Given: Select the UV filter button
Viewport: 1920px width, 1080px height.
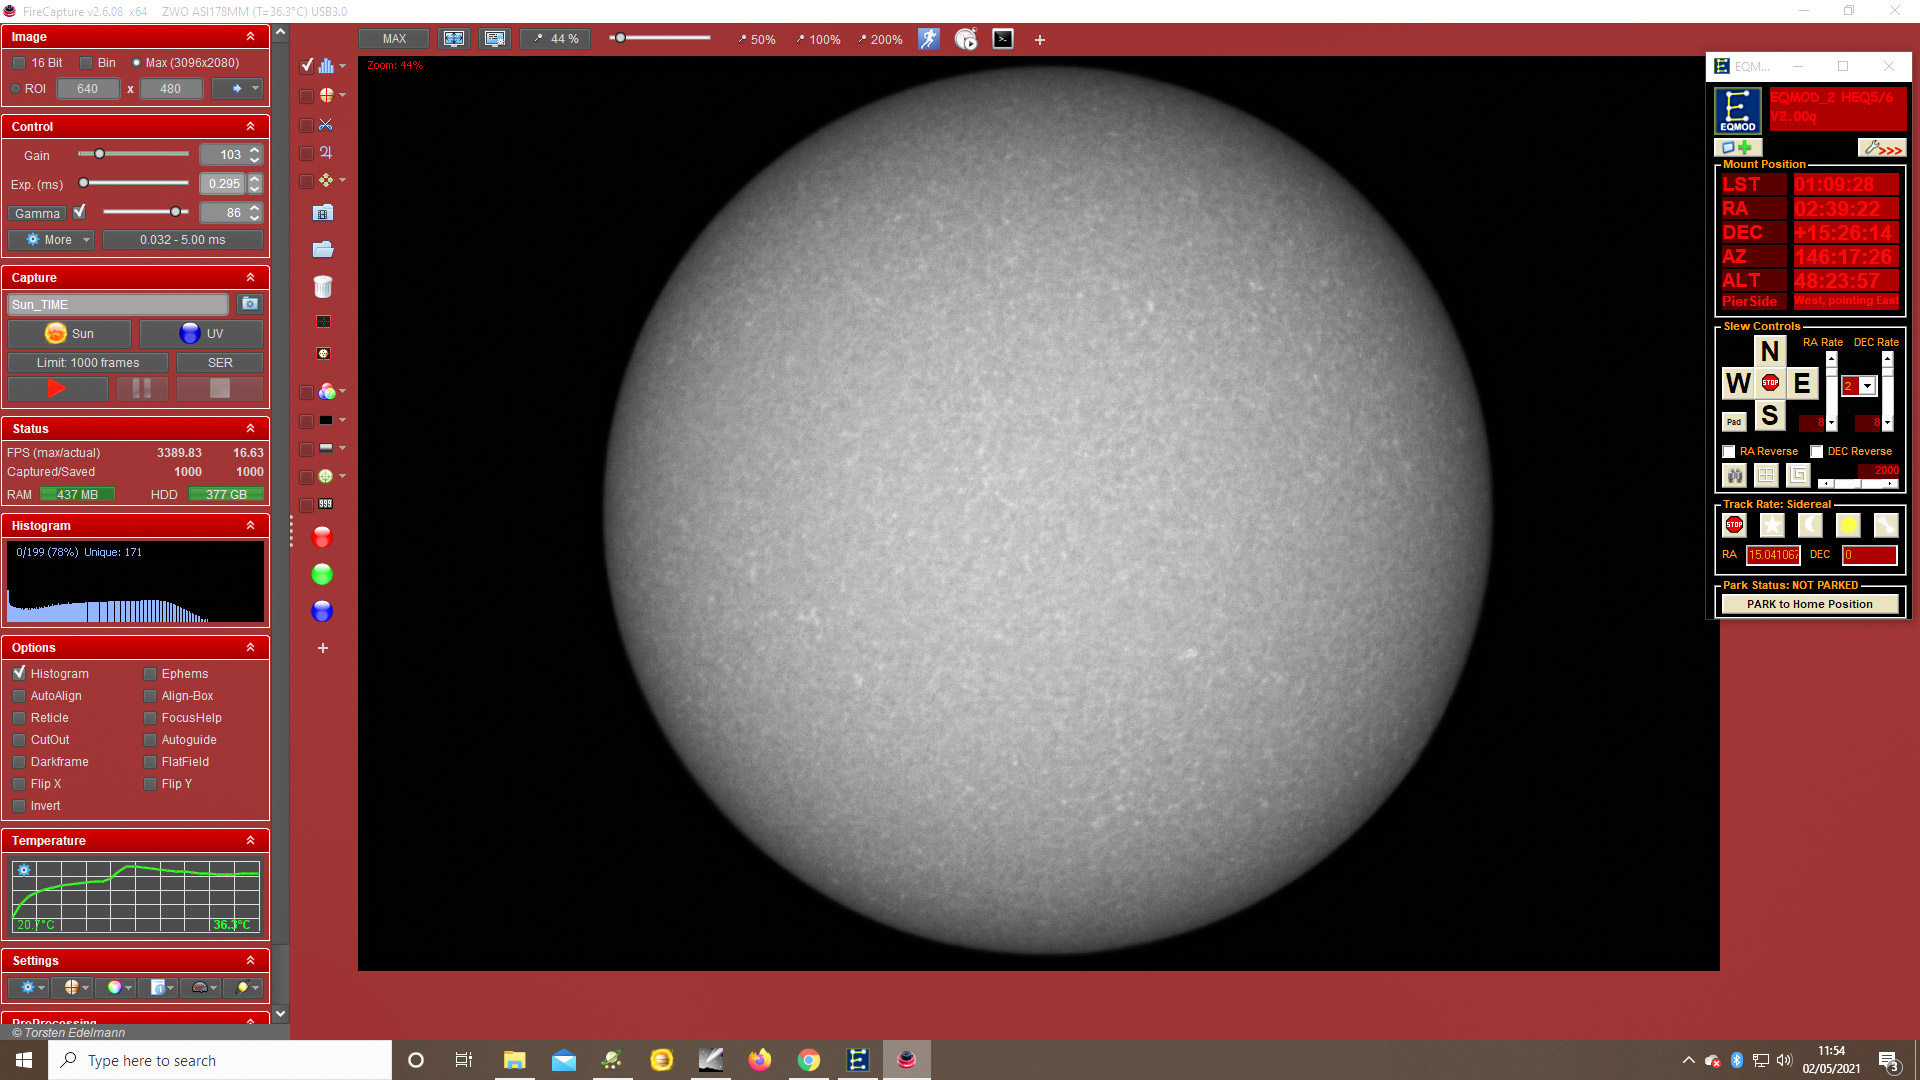Looking at the screenshot, I should [x=201, y=334].
